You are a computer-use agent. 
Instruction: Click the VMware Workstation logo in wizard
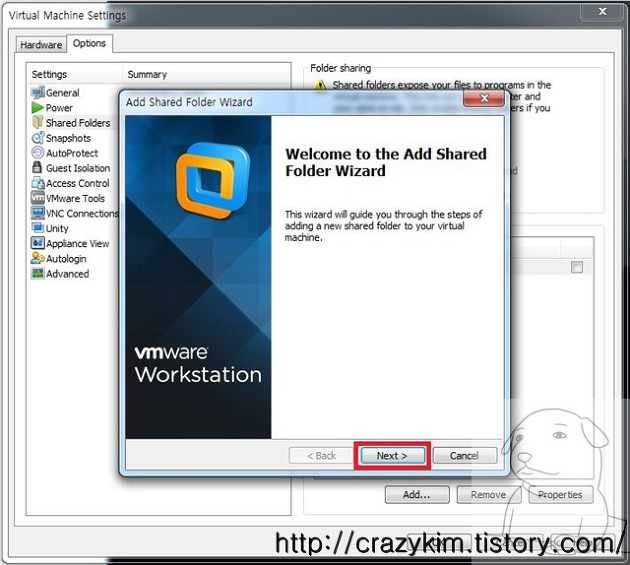[x=213, y=180]
